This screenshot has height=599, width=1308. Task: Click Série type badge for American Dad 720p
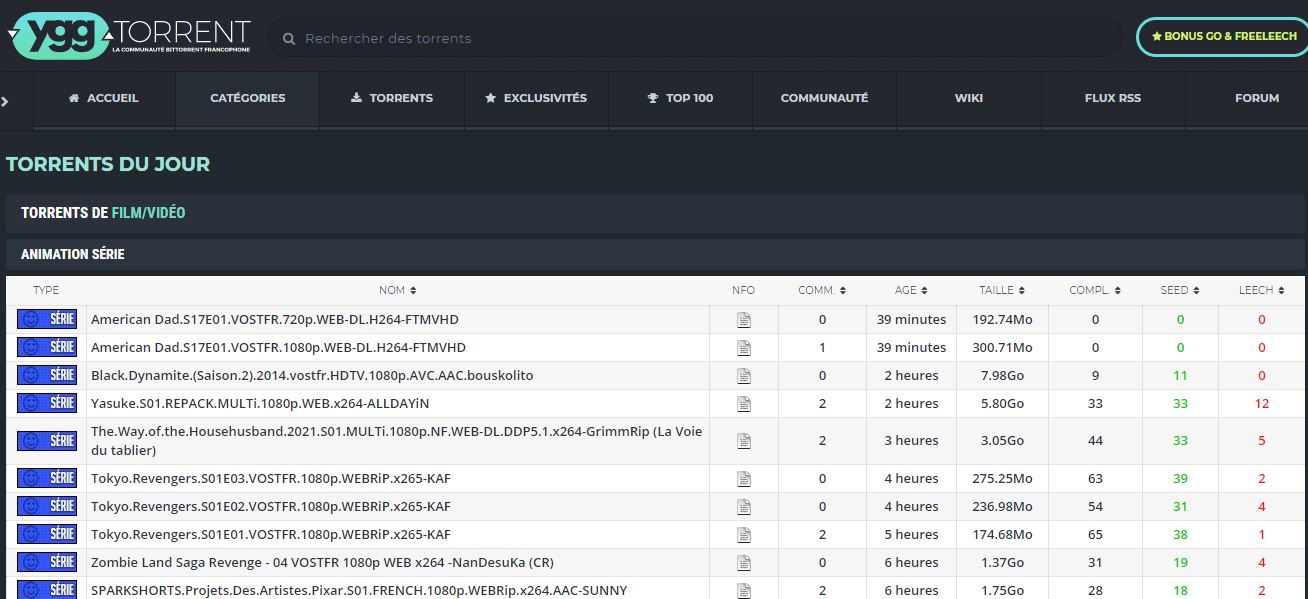(47, 319)
